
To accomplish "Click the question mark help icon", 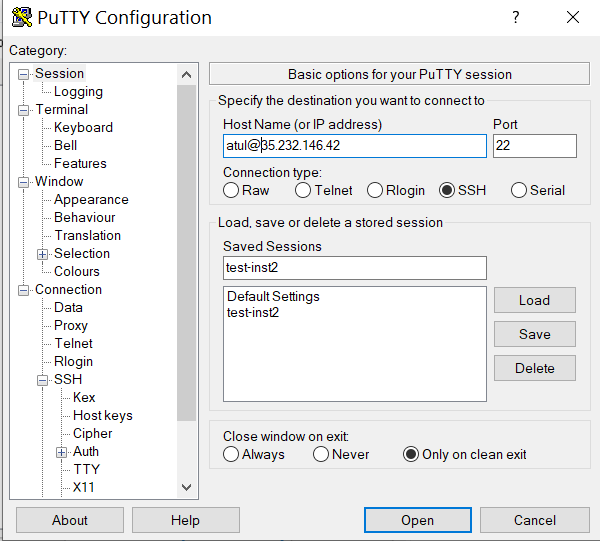I will click(516, 17).
